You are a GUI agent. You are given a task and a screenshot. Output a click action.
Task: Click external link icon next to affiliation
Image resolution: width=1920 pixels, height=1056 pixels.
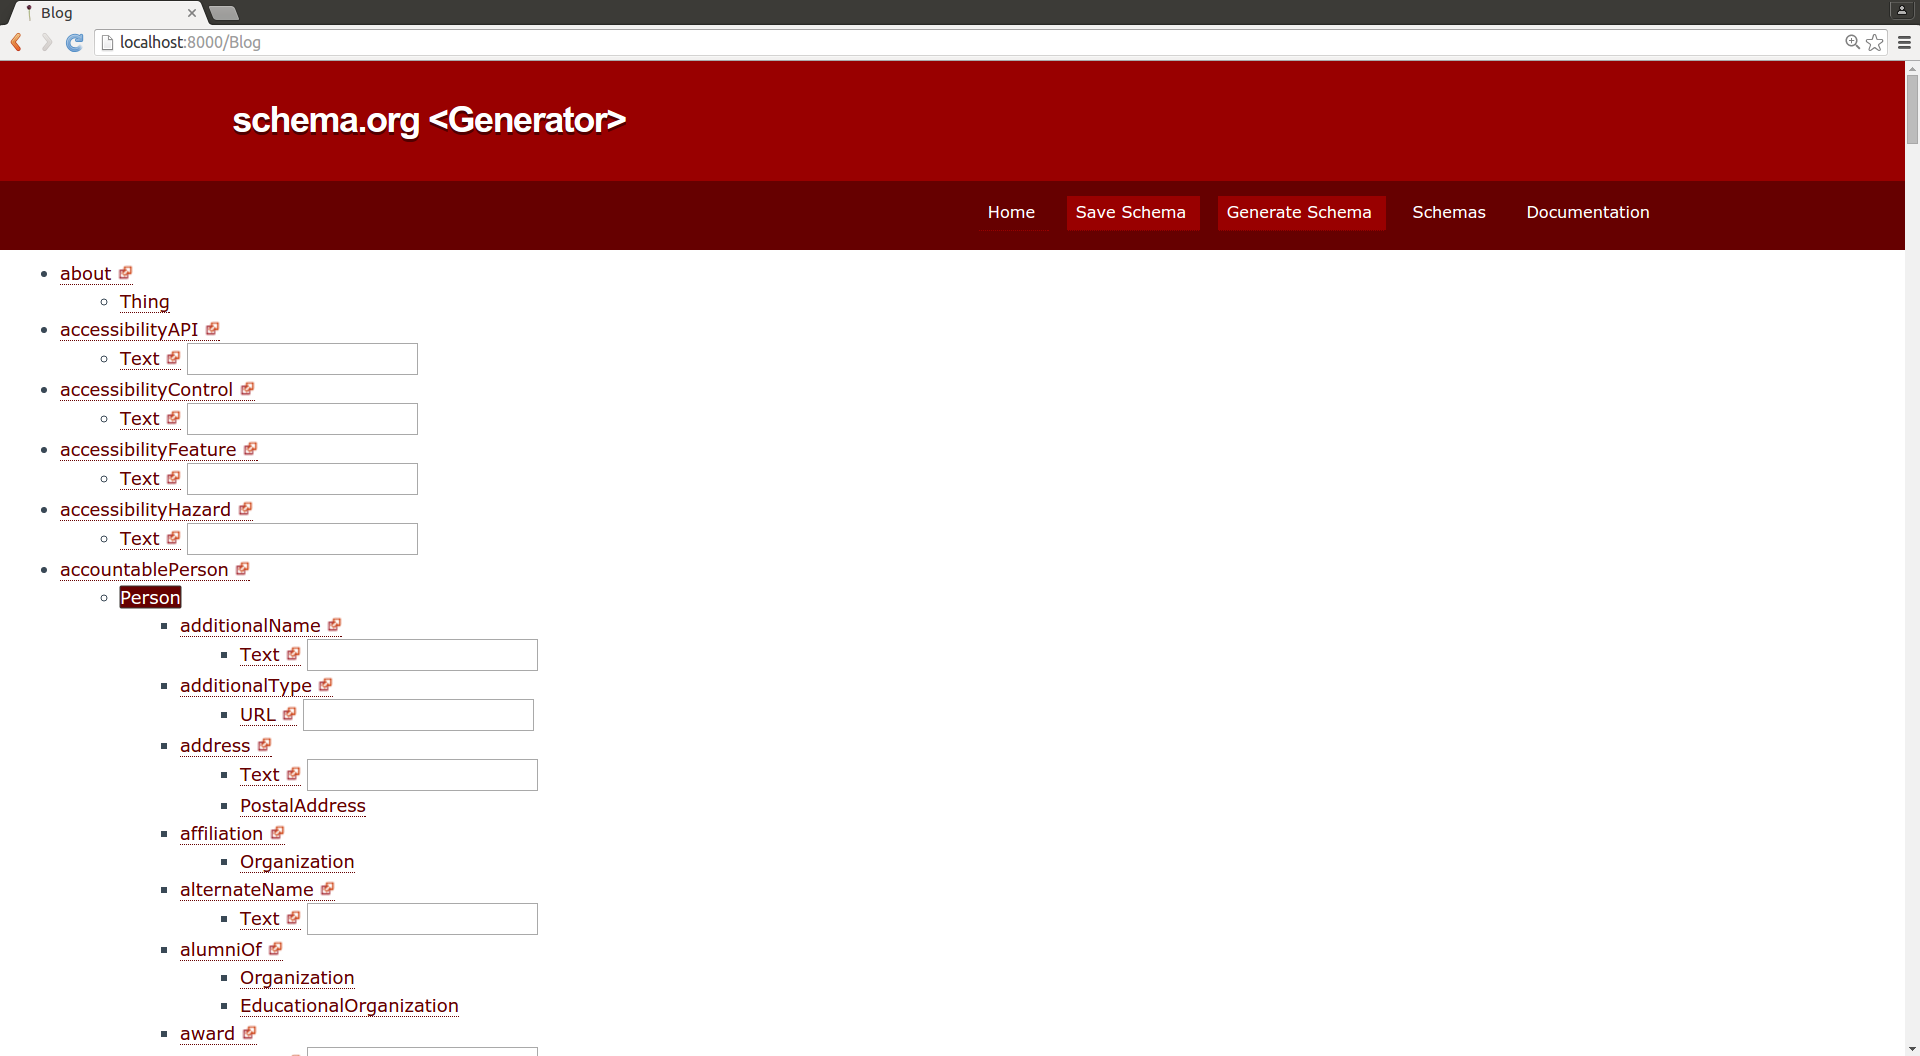277,833
